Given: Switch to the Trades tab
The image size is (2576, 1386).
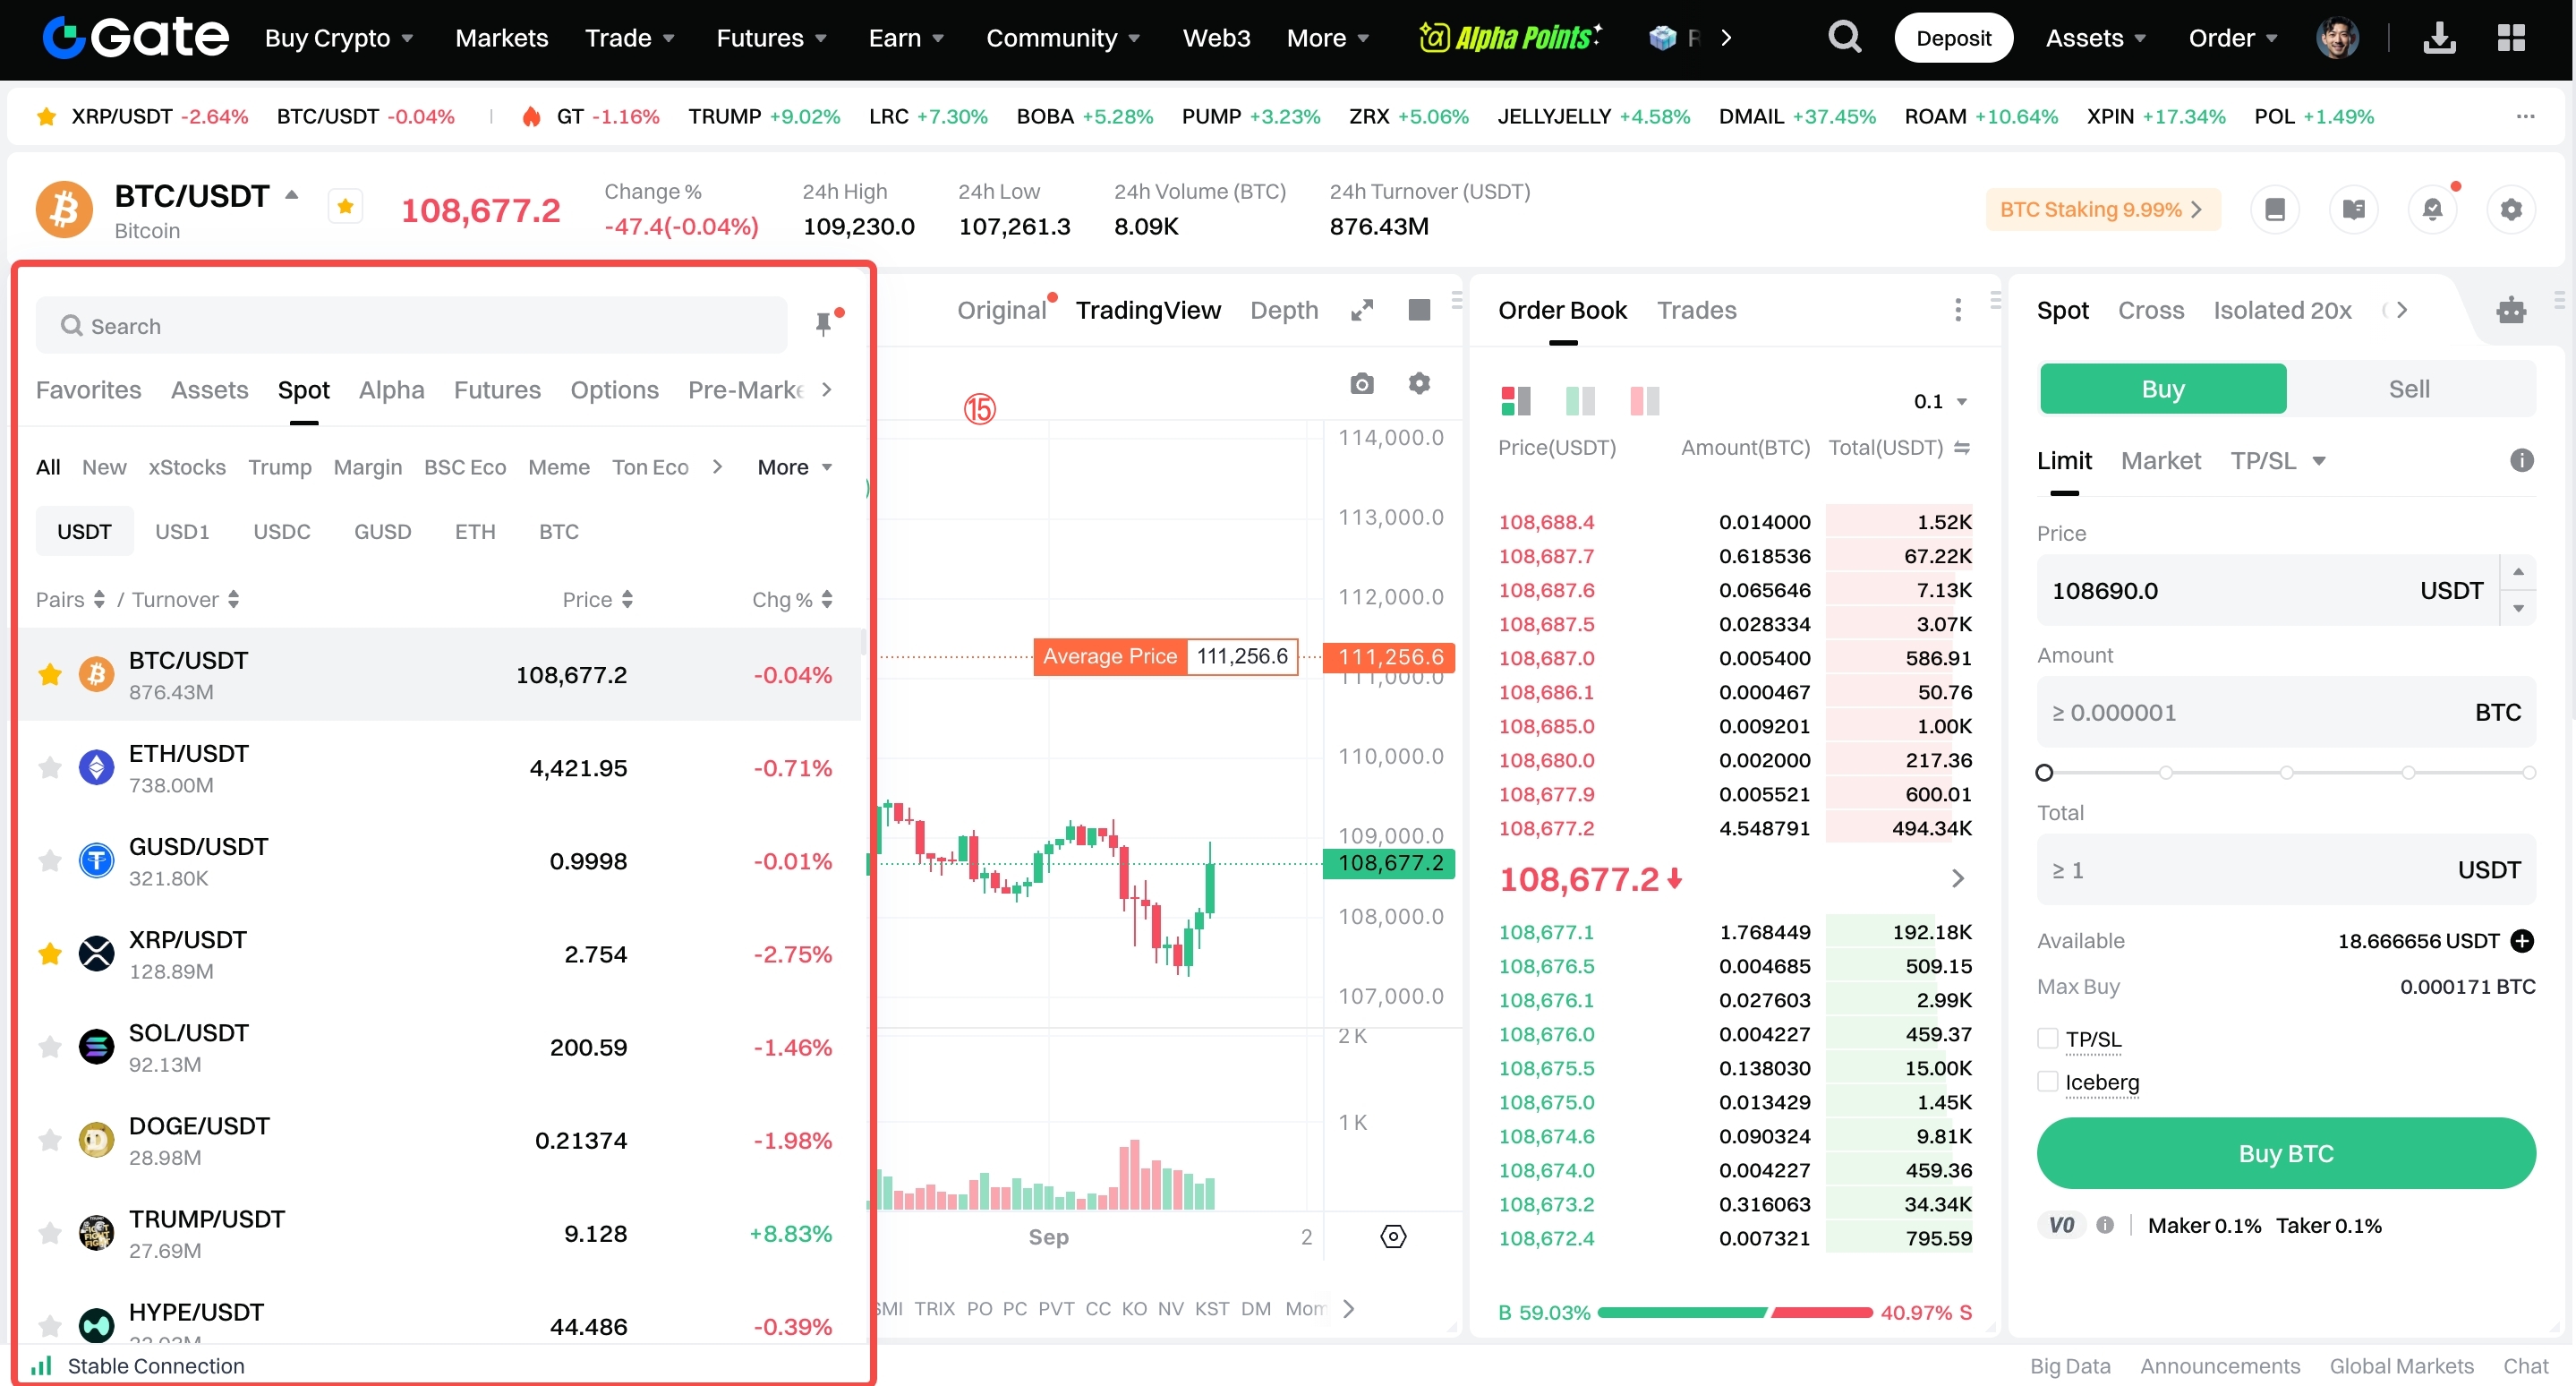Looking at the screenshot, I should click(1696, 310).
